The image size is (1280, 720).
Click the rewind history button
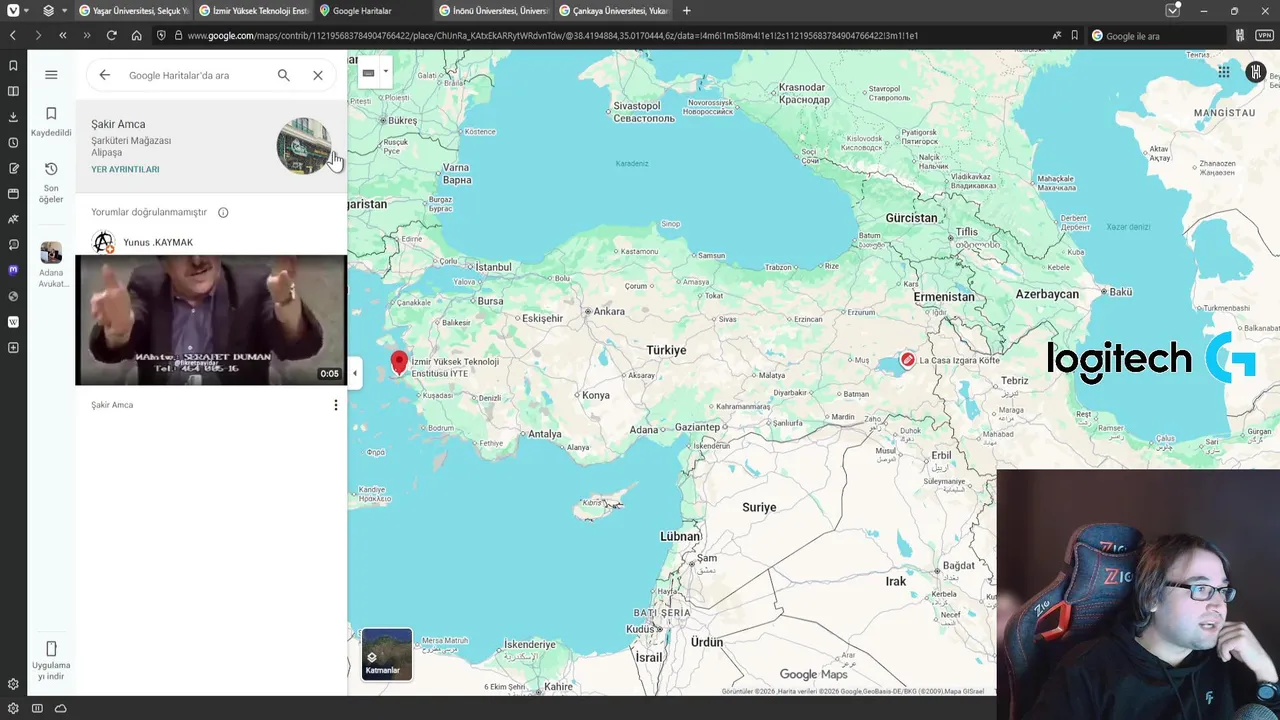point(62,35)
